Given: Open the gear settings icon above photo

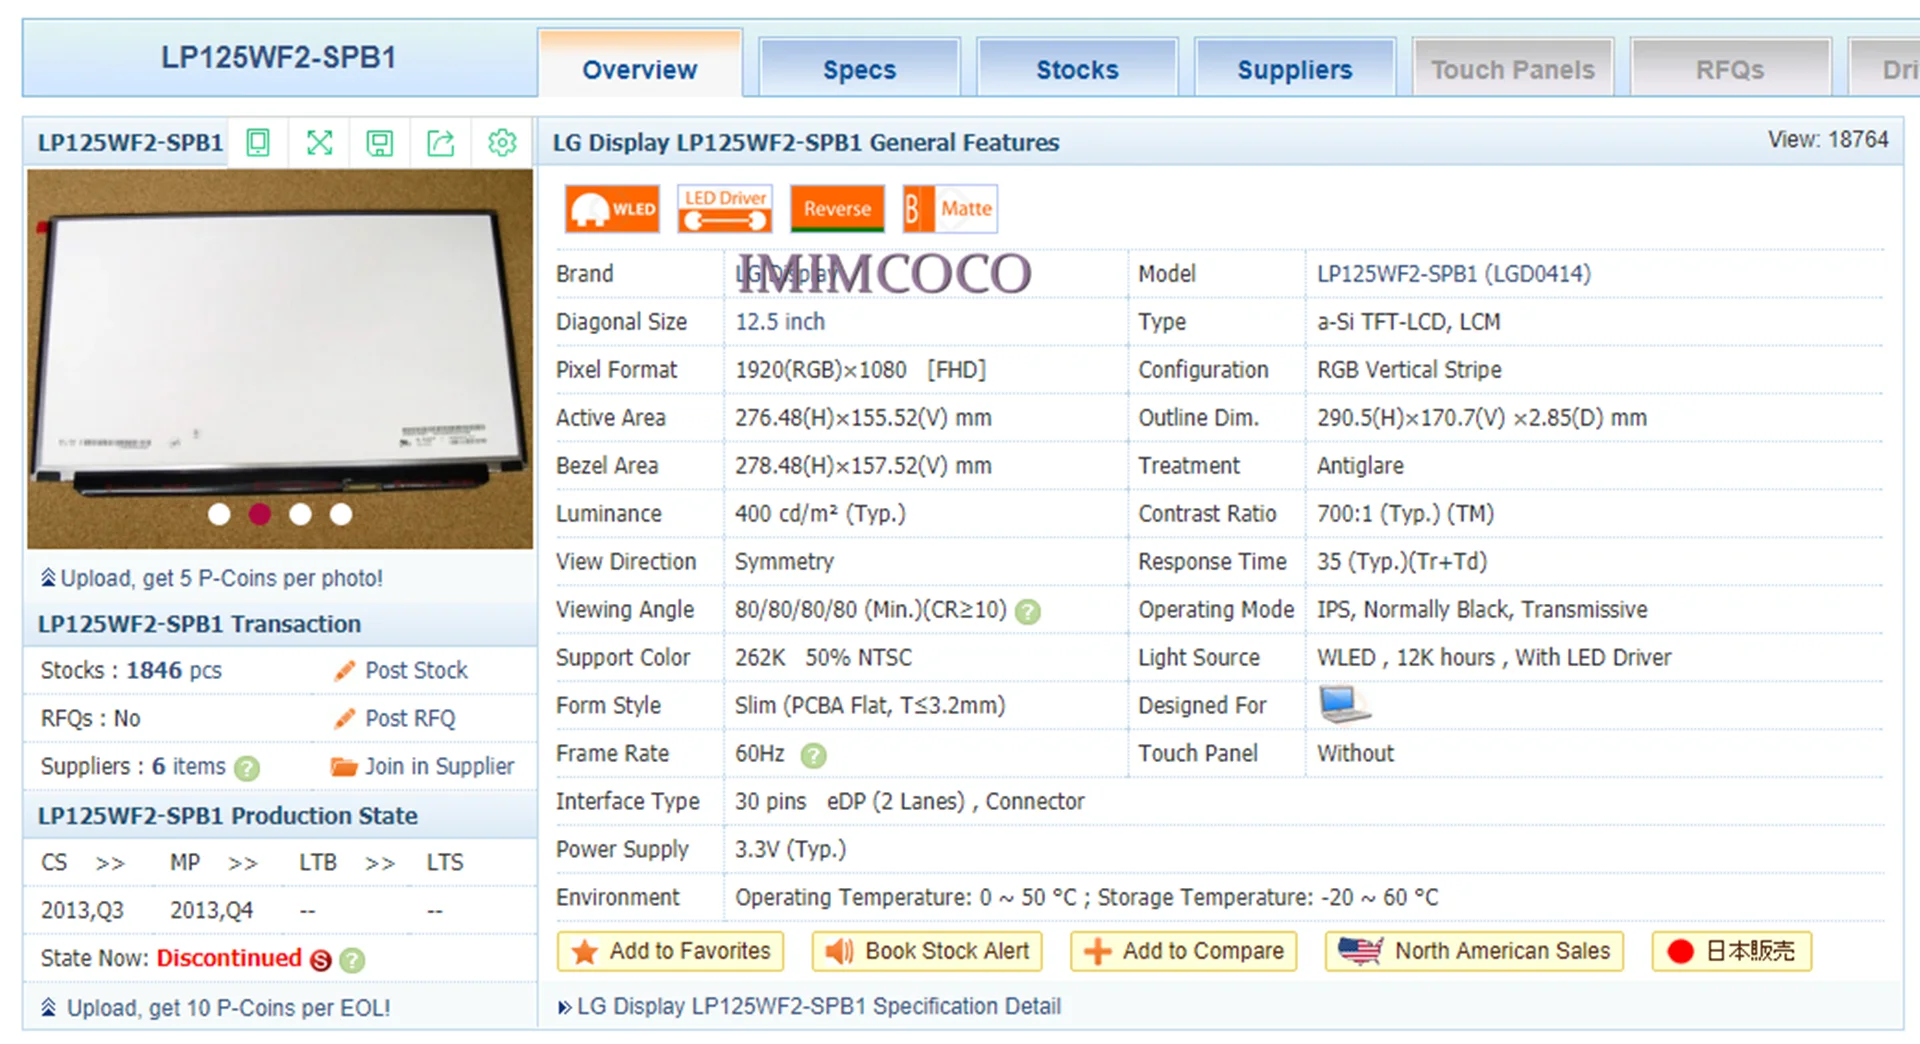Looking at the screenshot, I should 502,143.
